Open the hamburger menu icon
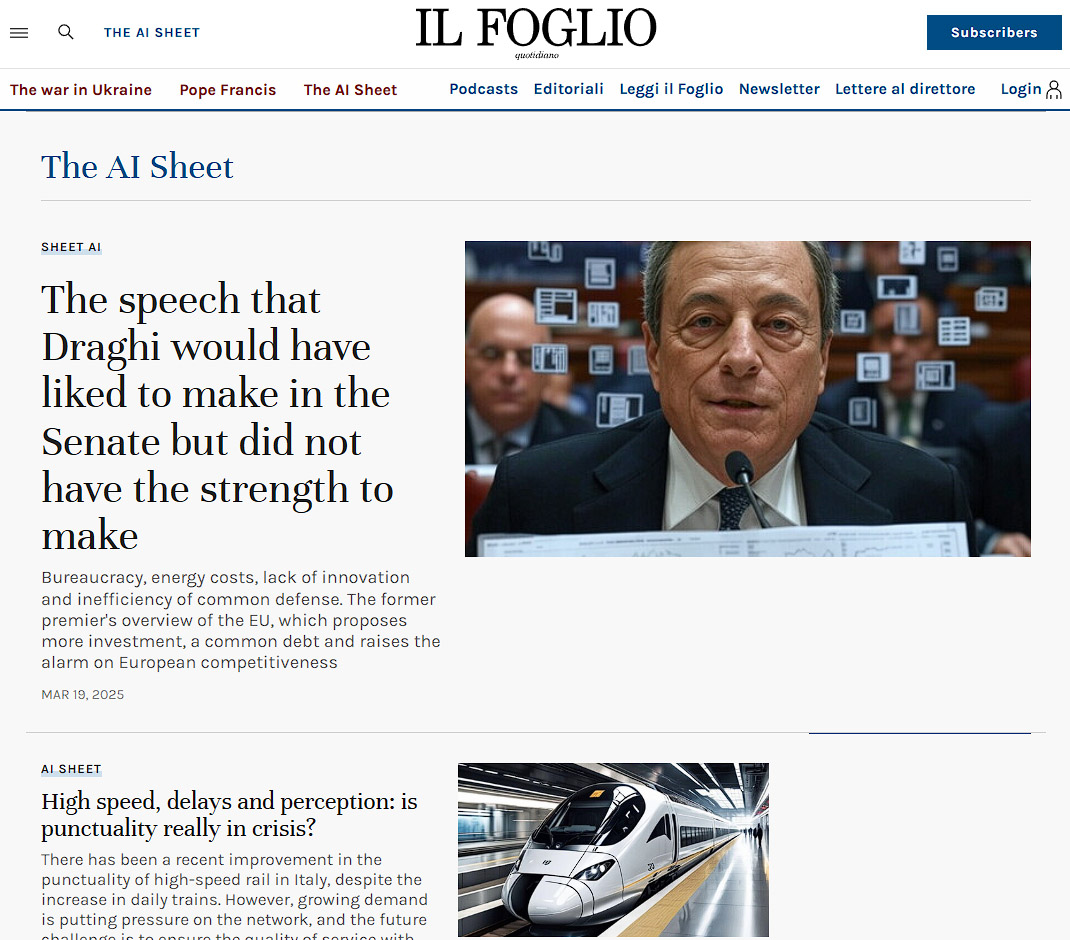 [19, 33]
